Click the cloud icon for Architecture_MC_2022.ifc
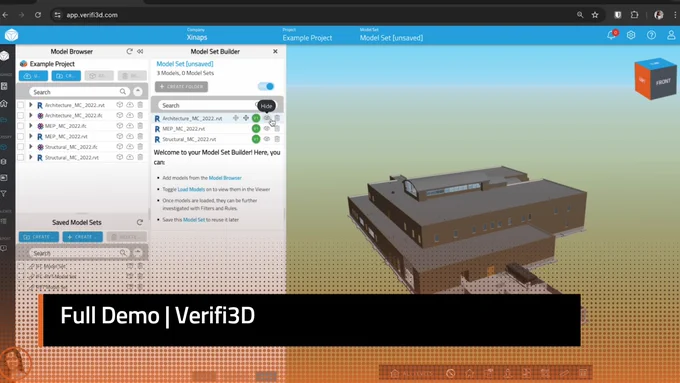680x383 pixels. pyautogui.click(x=130, y=115)
